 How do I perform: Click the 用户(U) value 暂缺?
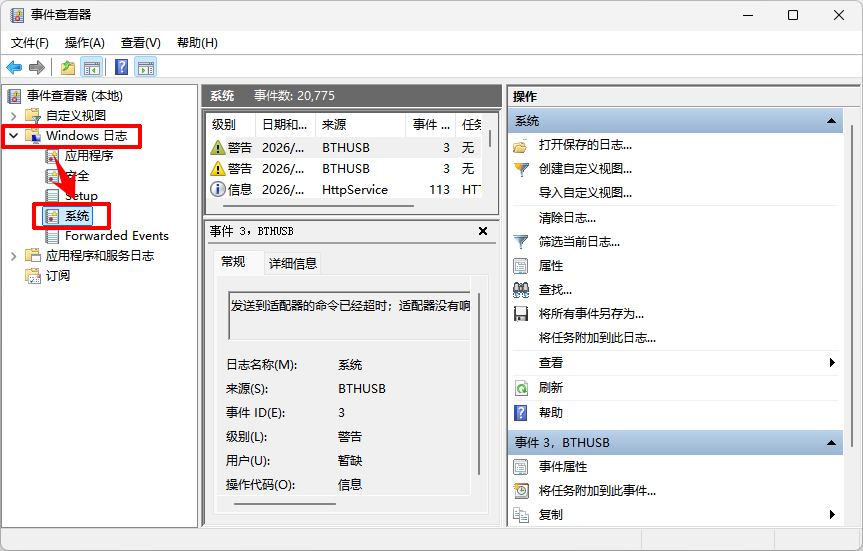(350, 461)
